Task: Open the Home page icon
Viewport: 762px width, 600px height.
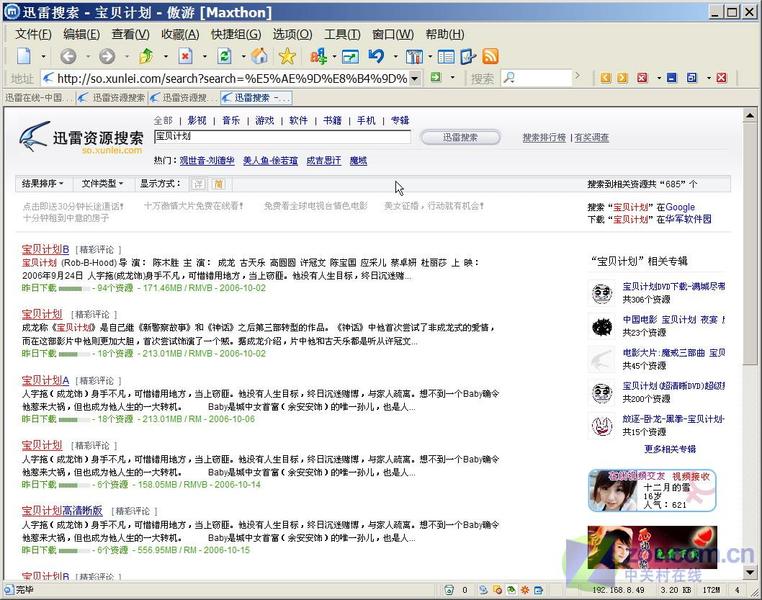Action: coord(260,56)
